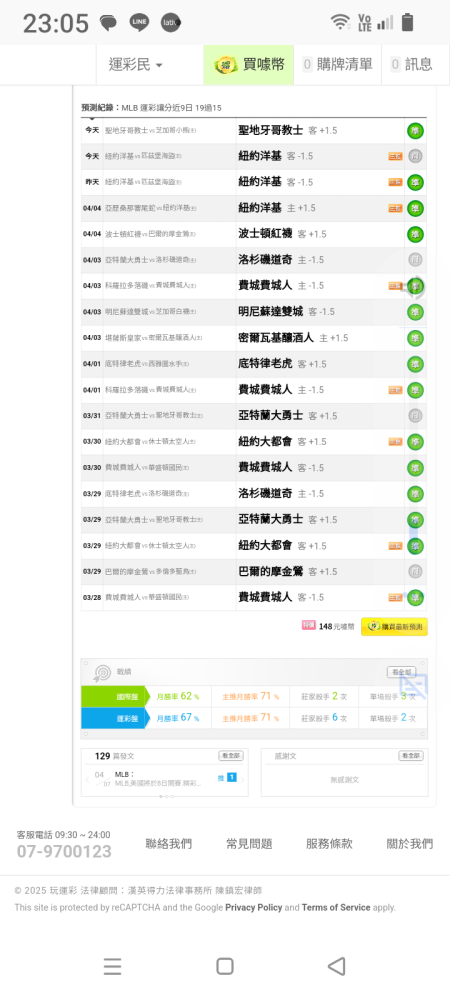The height and width of the screenshot is (1000, 450).
Task: Click grey result icon for 今天 紐約洋基 row
Action: (x=416, y=156)
